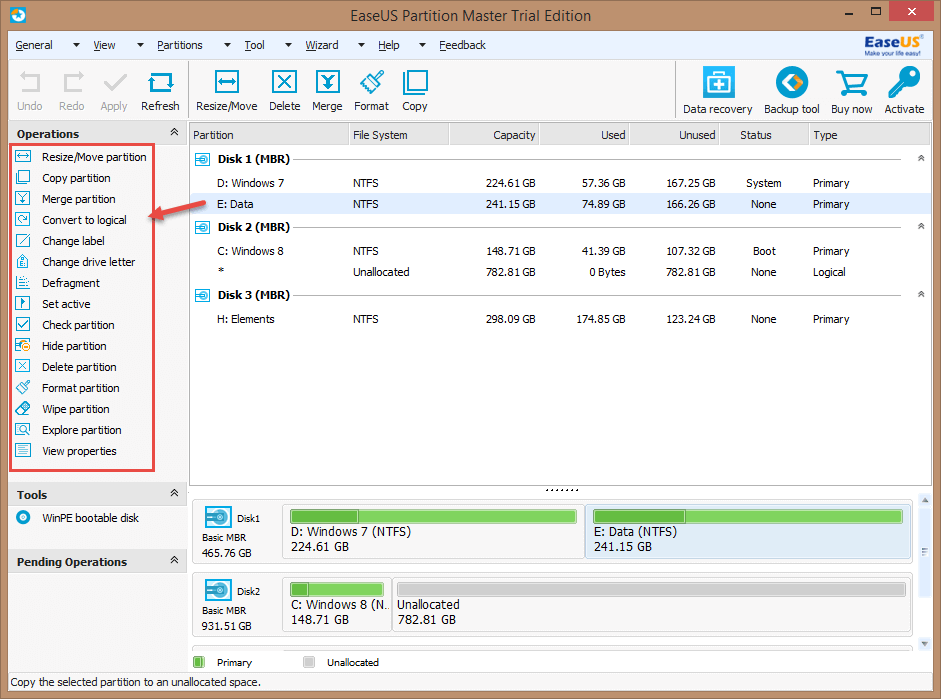Open the Help menu
This screenshot has height=699, width=941.
(x=388, y=45)
